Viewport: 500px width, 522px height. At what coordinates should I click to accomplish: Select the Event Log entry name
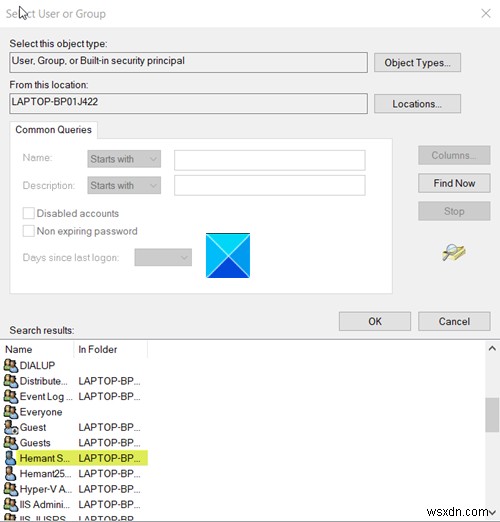(x=46, y=396)
